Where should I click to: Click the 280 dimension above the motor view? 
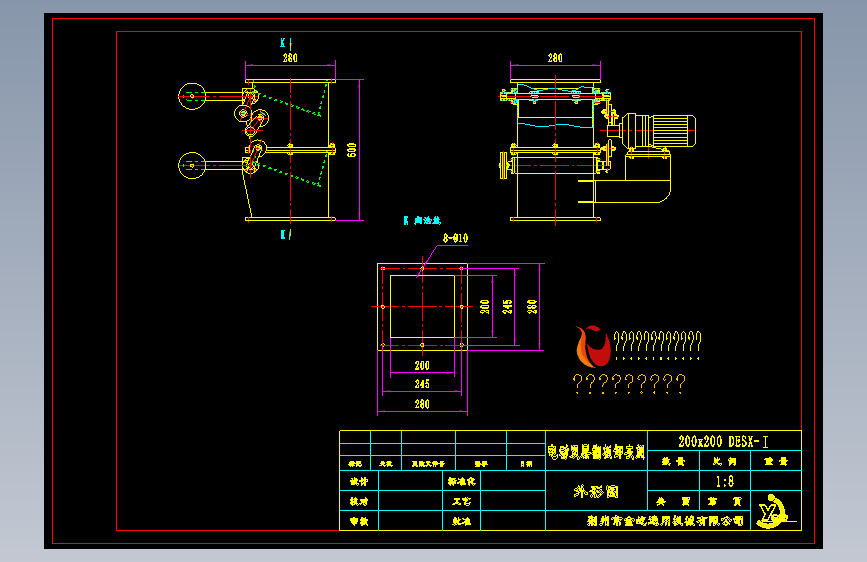[555, 58]
